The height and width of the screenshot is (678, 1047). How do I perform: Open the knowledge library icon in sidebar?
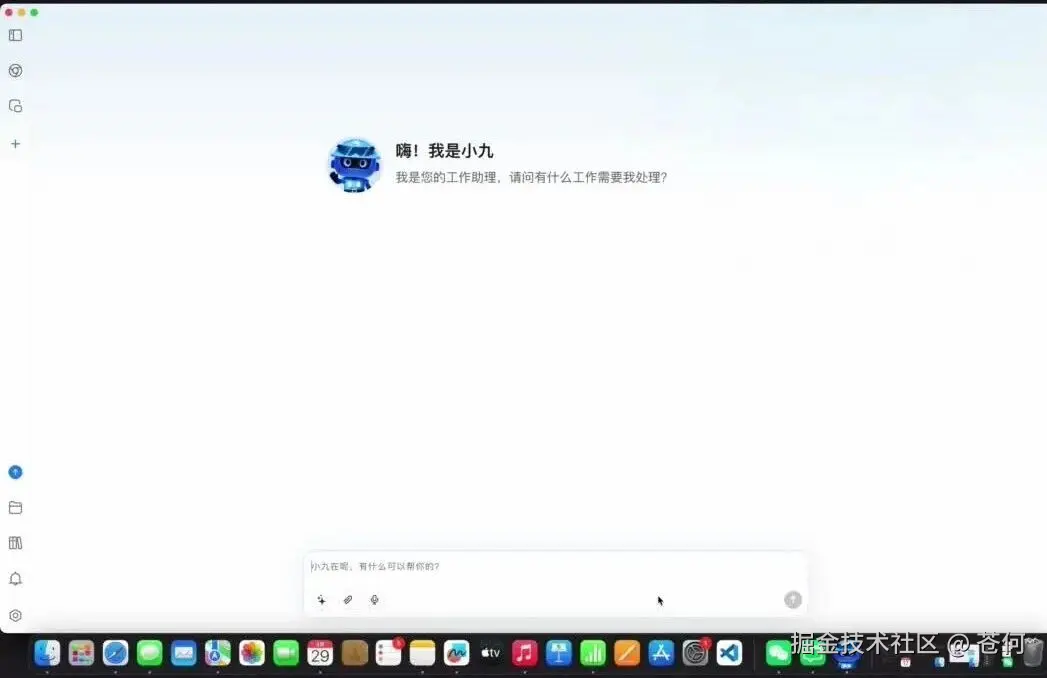[x=15, y=543]
